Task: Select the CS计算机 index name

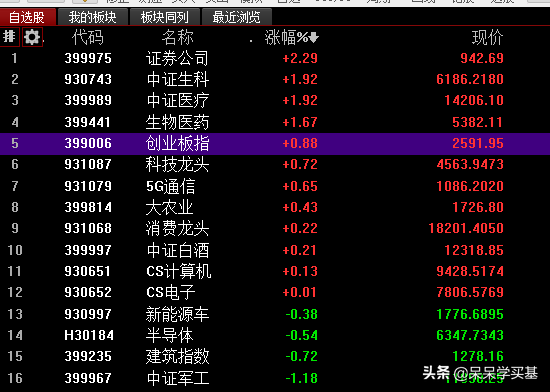Action: pos(179,271)
